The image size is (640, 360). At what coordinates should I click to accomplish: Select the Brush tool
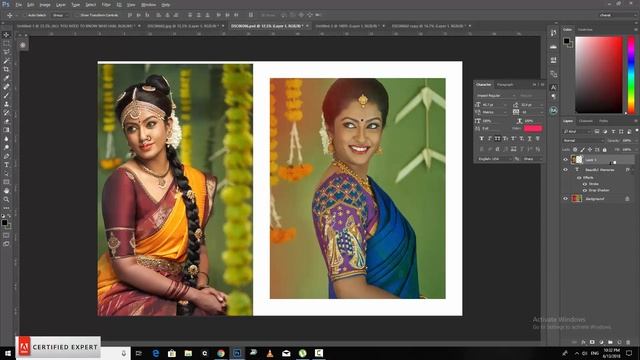(6, 96)
